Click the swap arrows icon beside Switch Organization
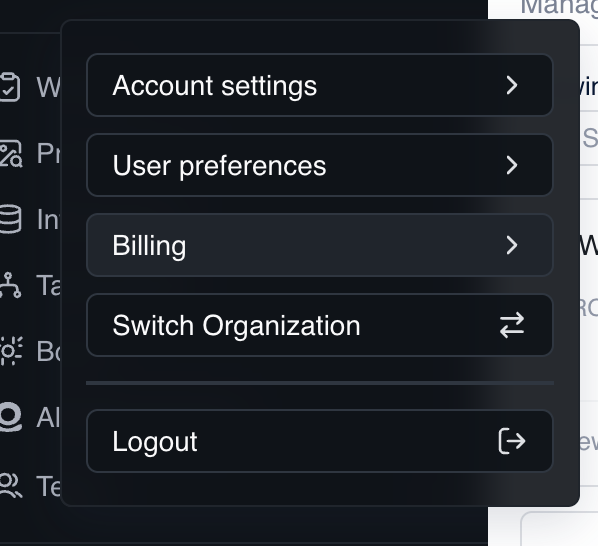Screen dimensions: 598x546 click(512, 325)
